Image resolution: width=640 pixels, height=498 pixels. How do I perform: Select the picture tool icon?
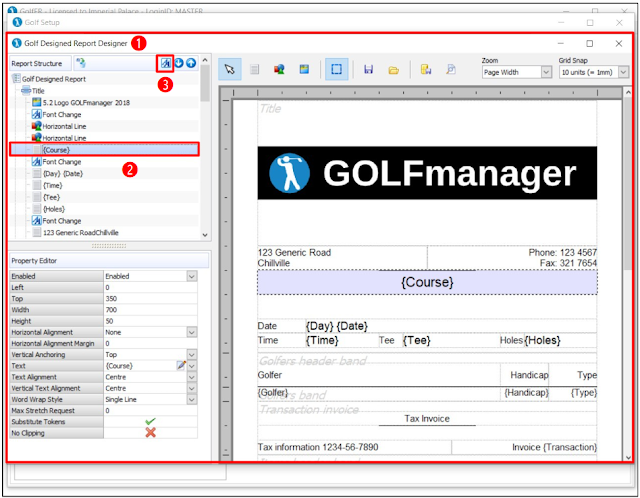click(x=304, y=69)
